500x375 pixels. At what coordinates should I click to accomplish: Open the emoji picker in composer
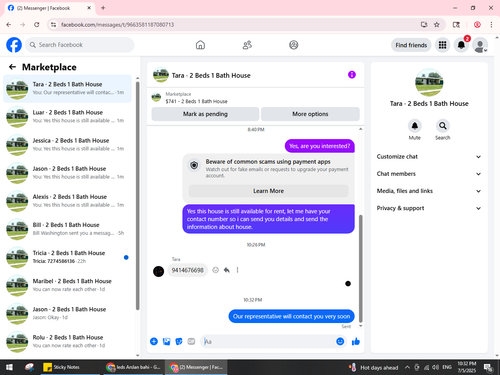tap(340, 341)
